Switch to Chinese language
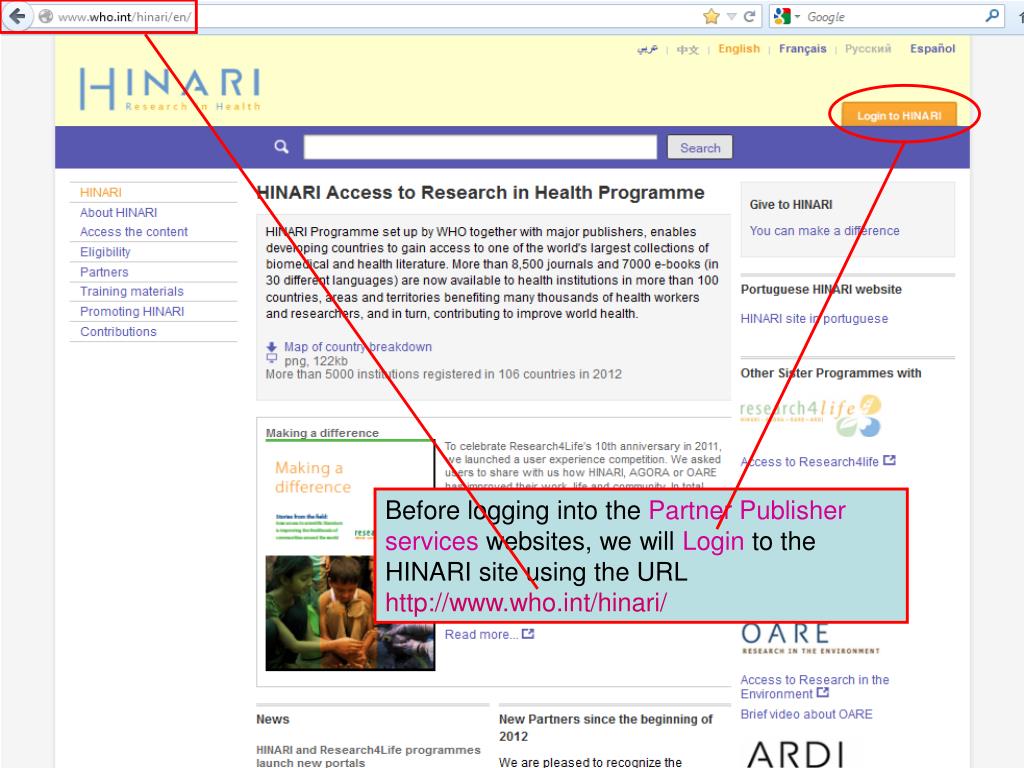Screen dimensions: 1024x768 [x=687, y=49]
